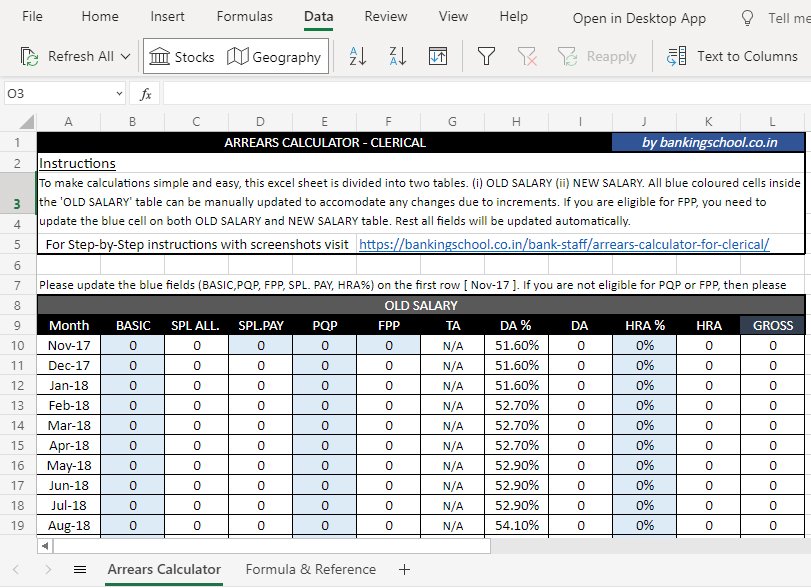The height and width of the screenshot is (588, 811).
Task: Click the Sort Ascending A-Z icon
Action: coord(358,57)
